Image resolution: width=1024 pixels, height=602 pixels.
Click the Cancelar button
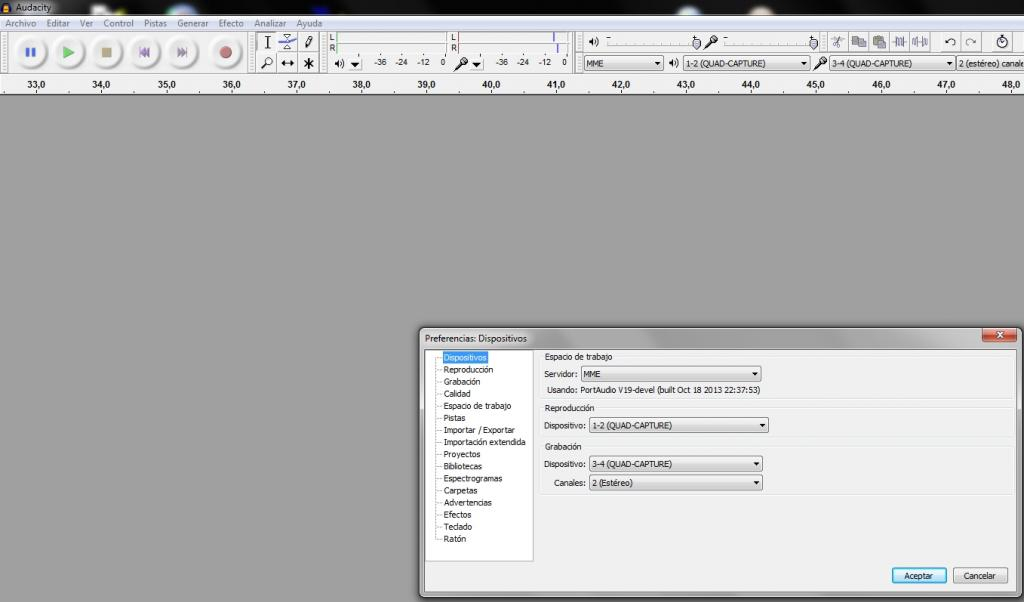pyautogui.click(x=980, y=576)
